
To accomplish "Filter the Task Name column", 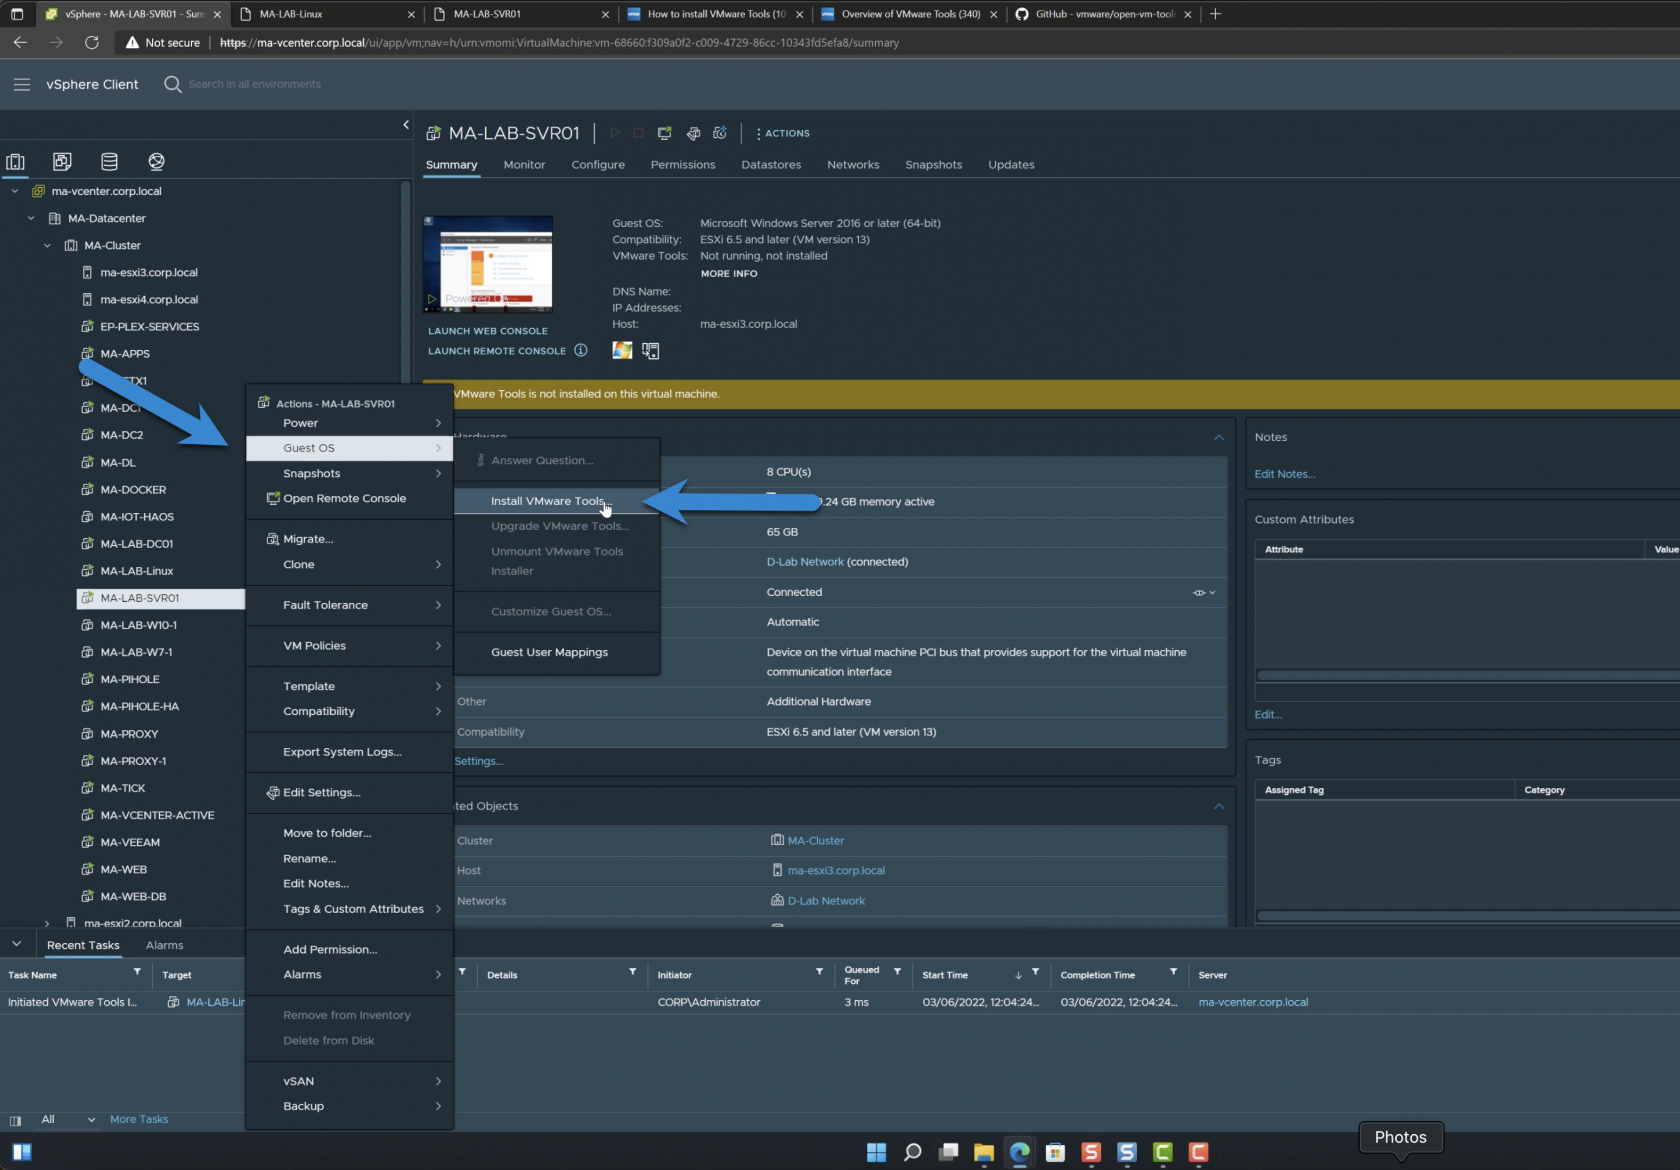I will (137, 972).
